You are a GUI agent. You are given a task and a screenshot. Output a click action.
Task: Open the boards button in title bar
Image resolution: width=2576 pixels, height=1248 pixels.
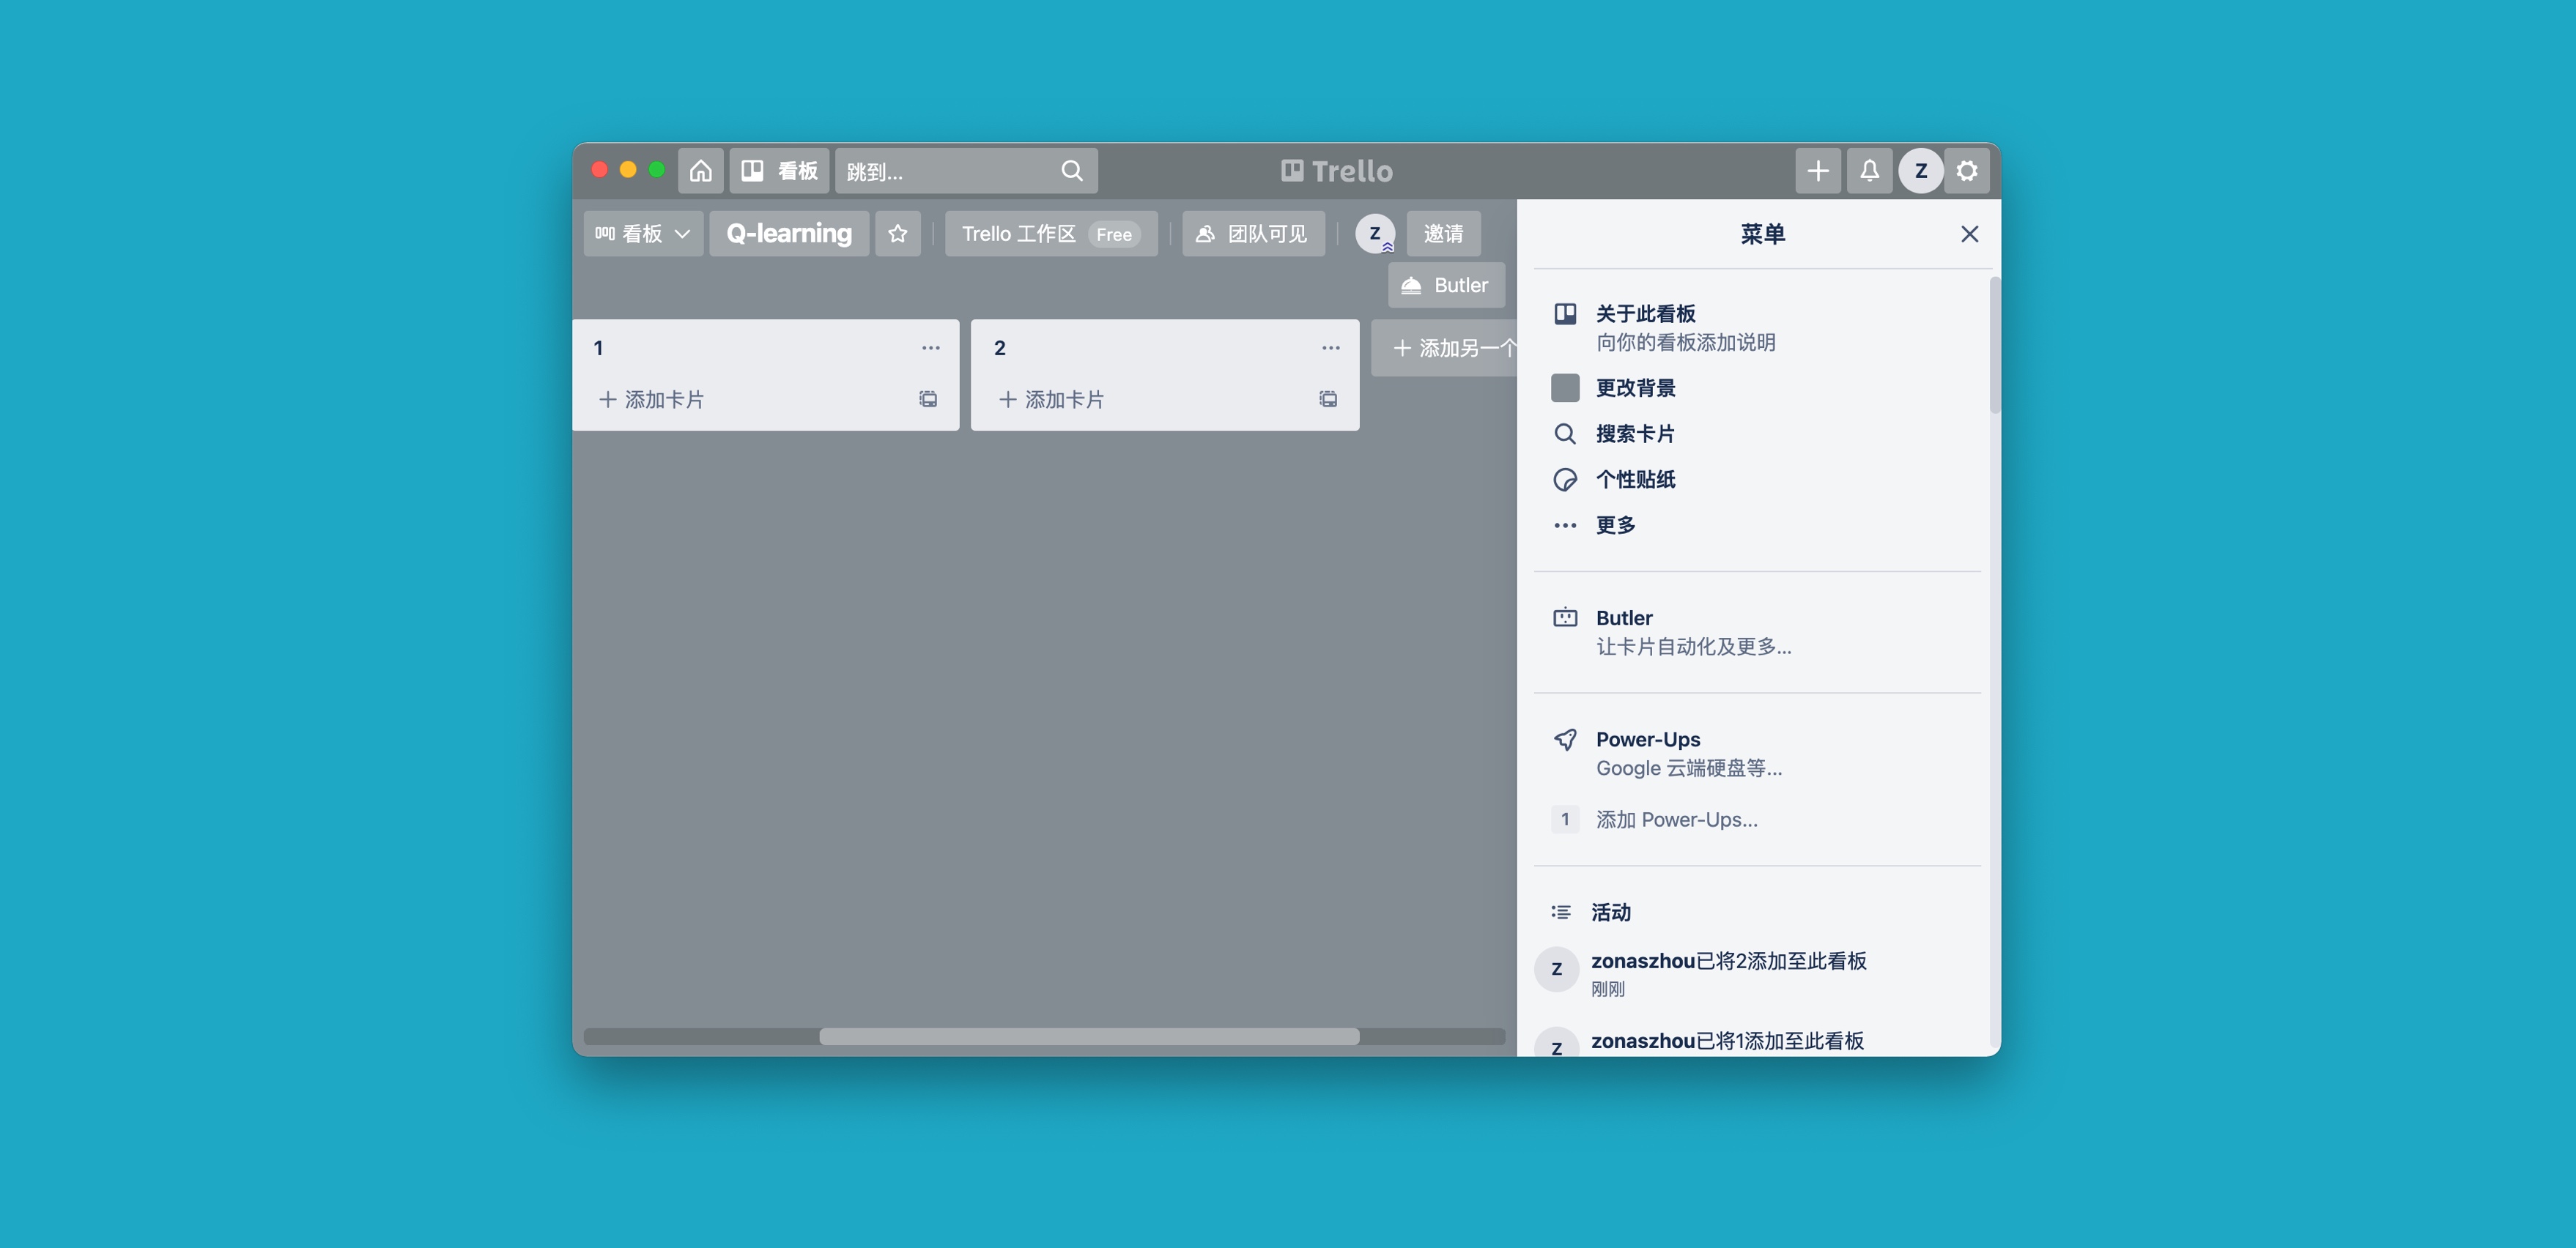point(779,171)
